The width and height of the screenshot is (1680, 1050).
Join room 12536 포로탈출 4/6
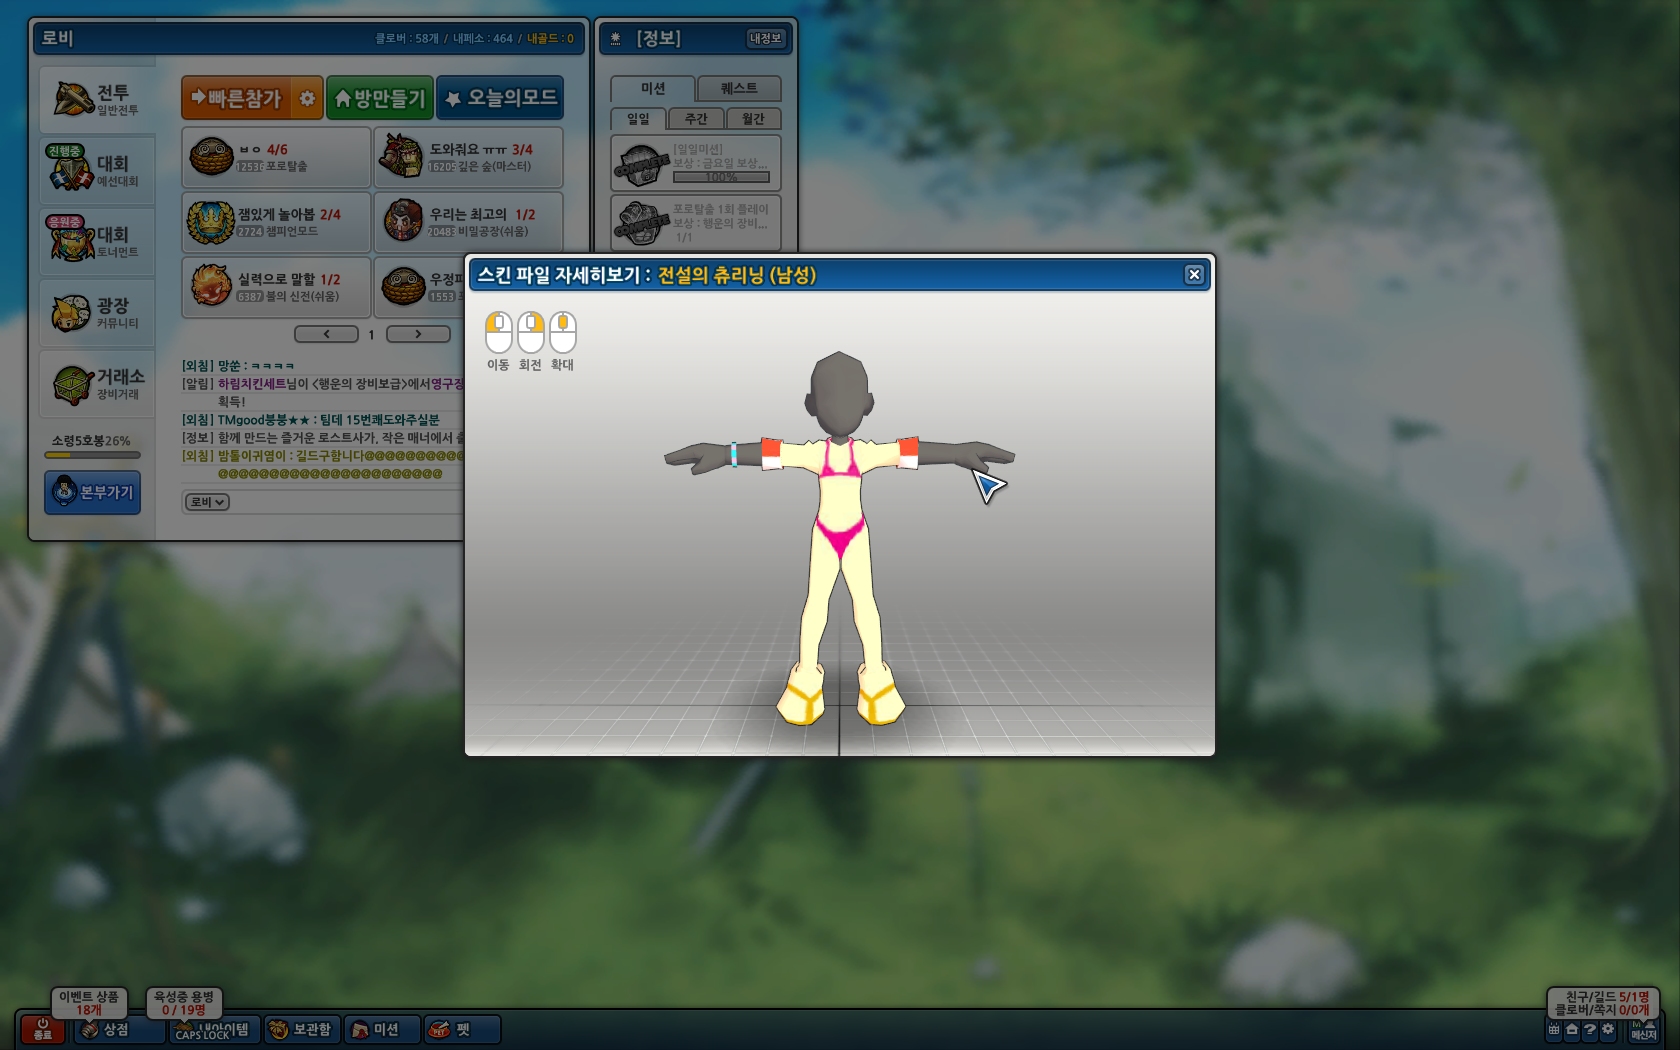[x=276, y=157]
